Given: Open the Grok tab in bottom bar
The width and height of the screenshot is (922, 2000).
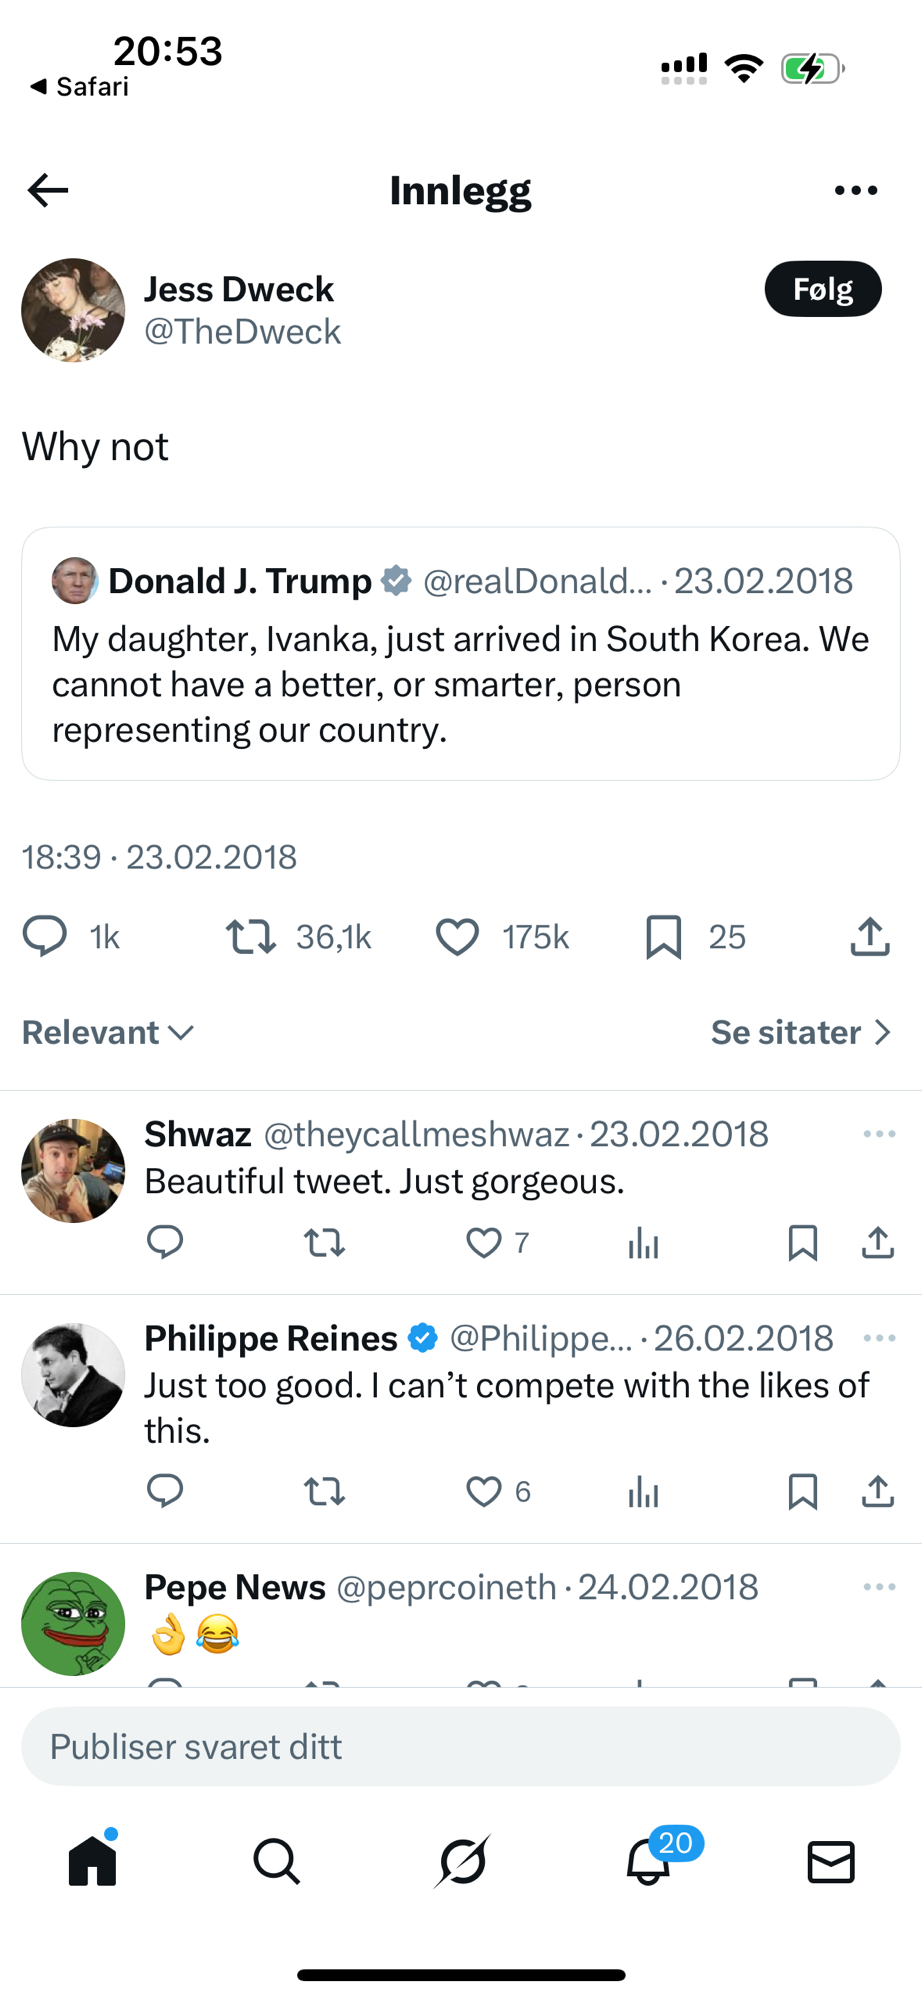Looking at the screenshot, I should pyautogui.click(x=462, y=1861).
